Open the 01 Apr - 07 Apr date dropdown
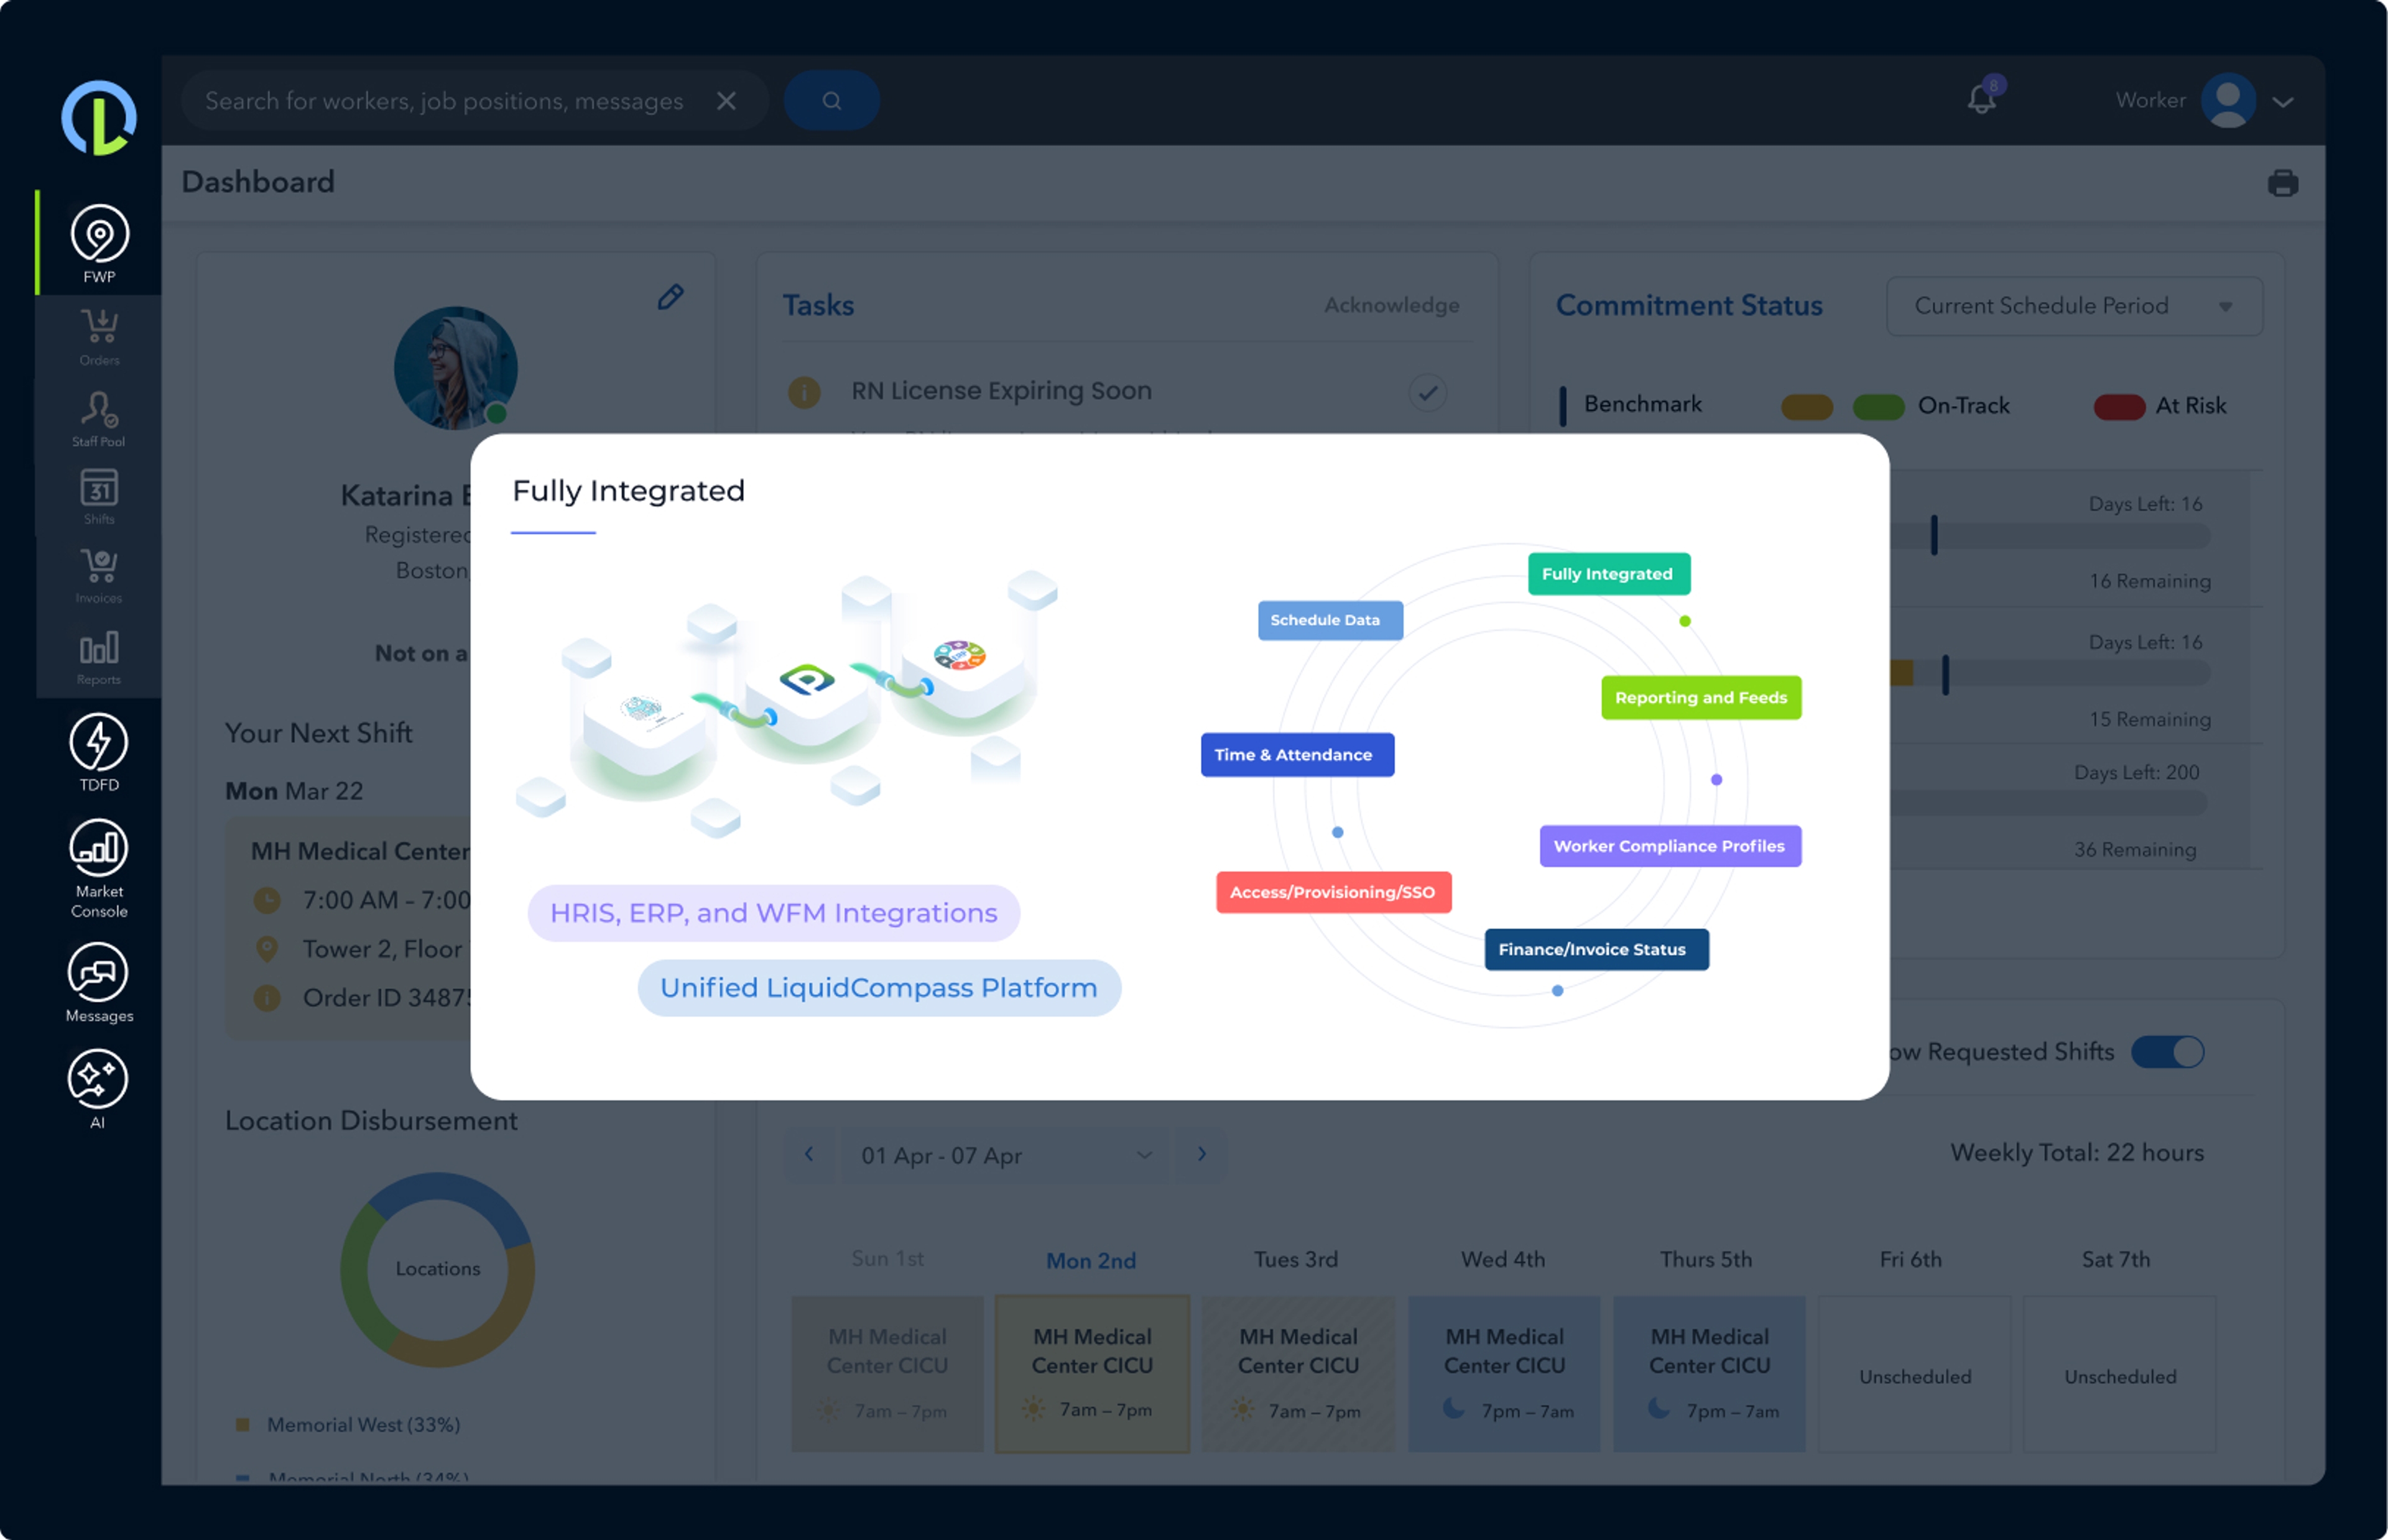 (x=1005, y=1156)
